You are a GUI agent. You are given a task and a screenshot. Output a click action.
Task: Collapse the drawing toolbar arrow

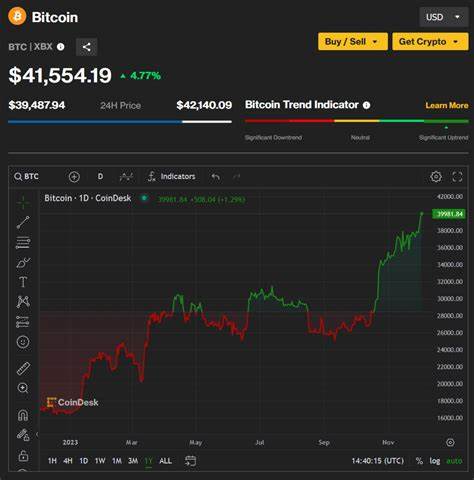point(37,434)
